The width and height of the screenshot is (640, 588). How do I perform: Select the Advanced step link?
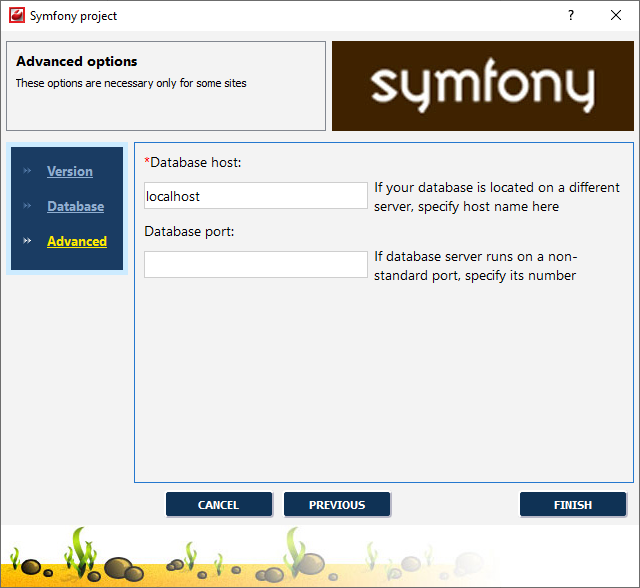tap(77, 241)
